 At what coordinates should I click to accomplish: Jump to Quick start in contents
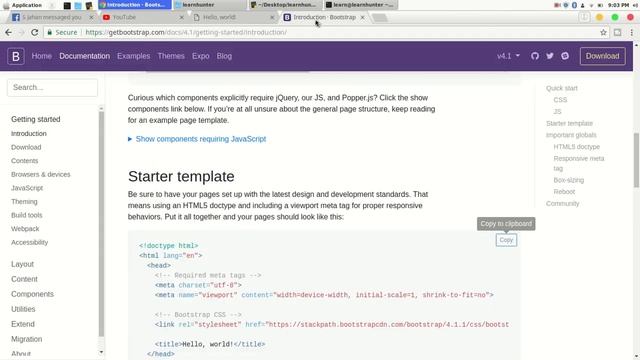562,88
